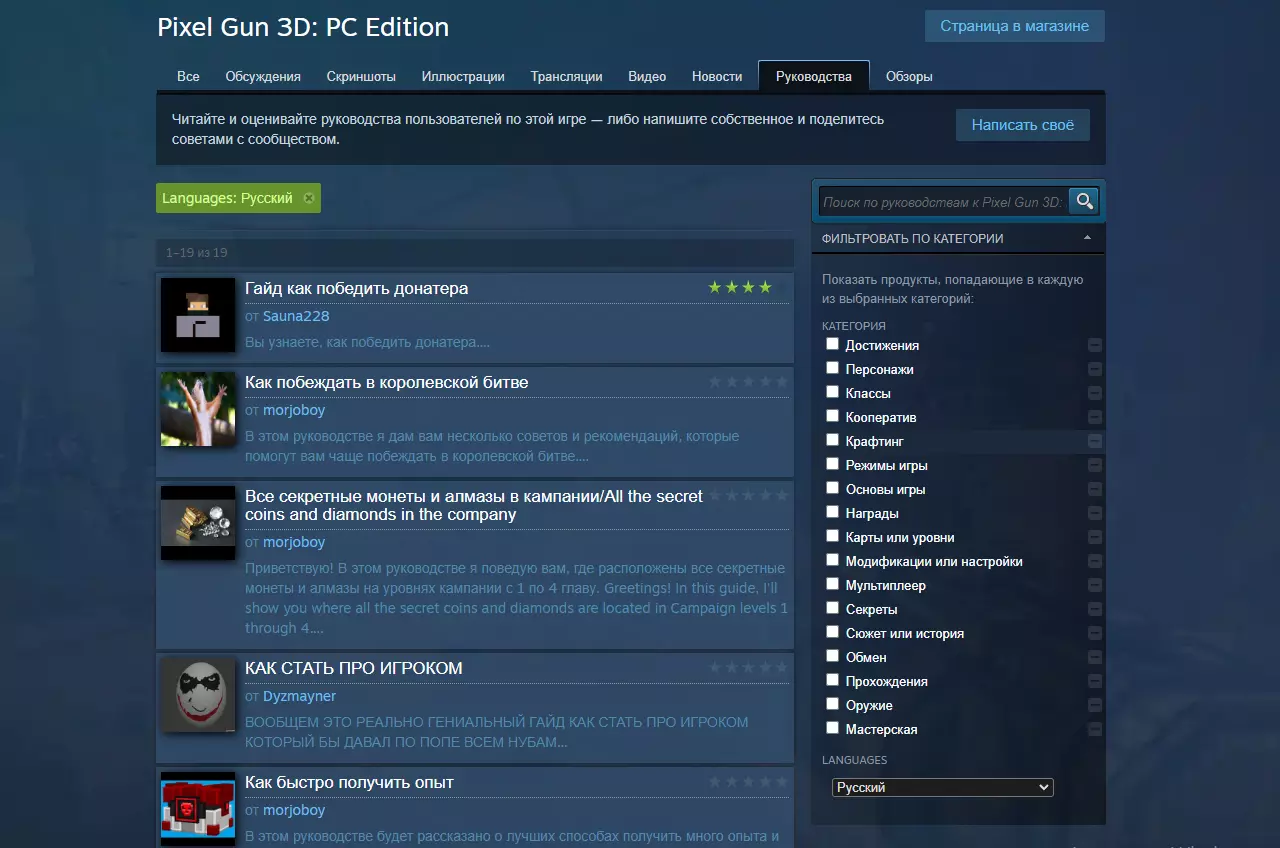Open the Обсуждения tab
The height and width of the screenshot is (848, 1280).
[x=263, y=76]
